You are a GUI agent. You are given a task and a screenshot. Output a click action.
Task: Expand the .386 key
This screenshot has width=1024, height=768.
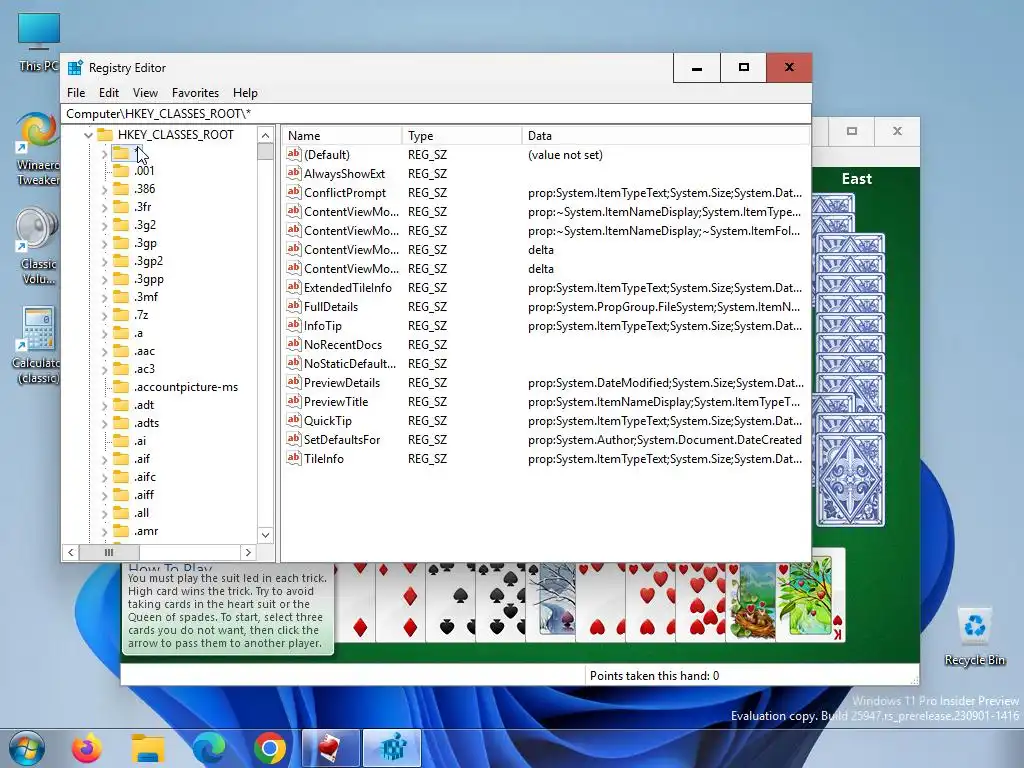click(x=104, y=189)
